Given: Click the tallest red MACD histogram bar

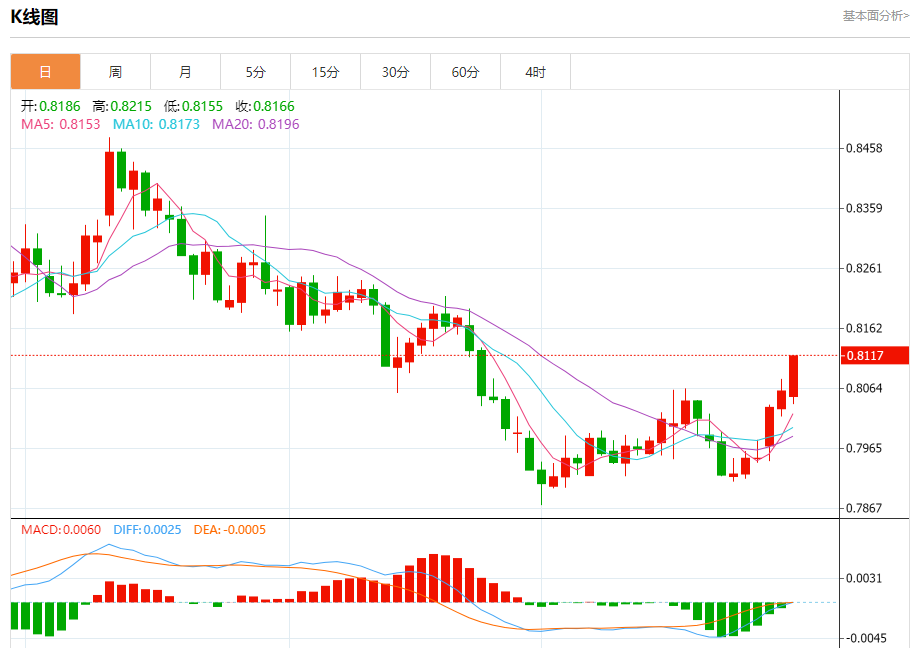Looking at the screenshot, I should [433, 578].
